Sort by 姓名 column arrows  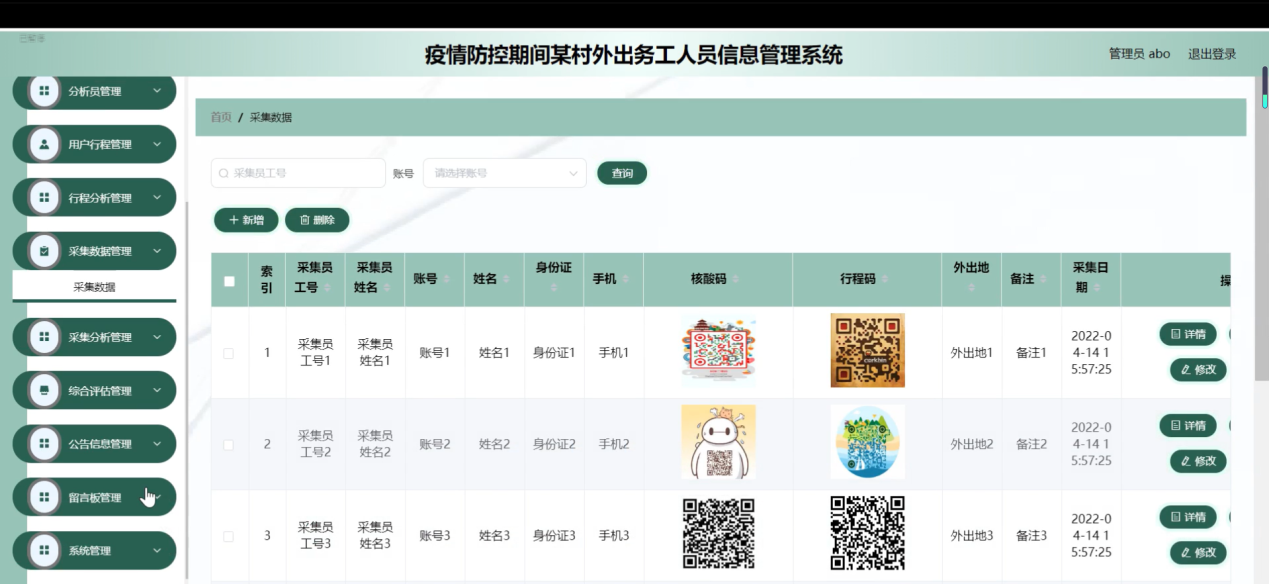pos(506,280)
